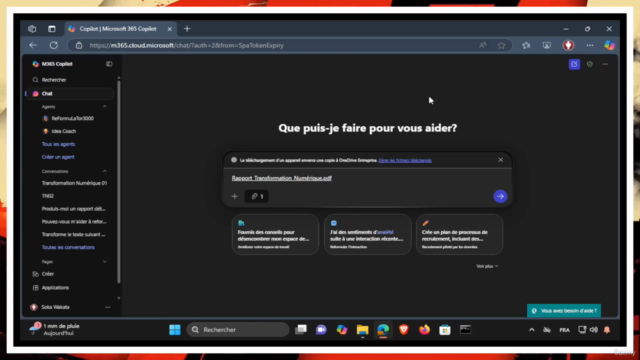Open the browser settings and more menu

pyautogui.click(x=590, y=45)
